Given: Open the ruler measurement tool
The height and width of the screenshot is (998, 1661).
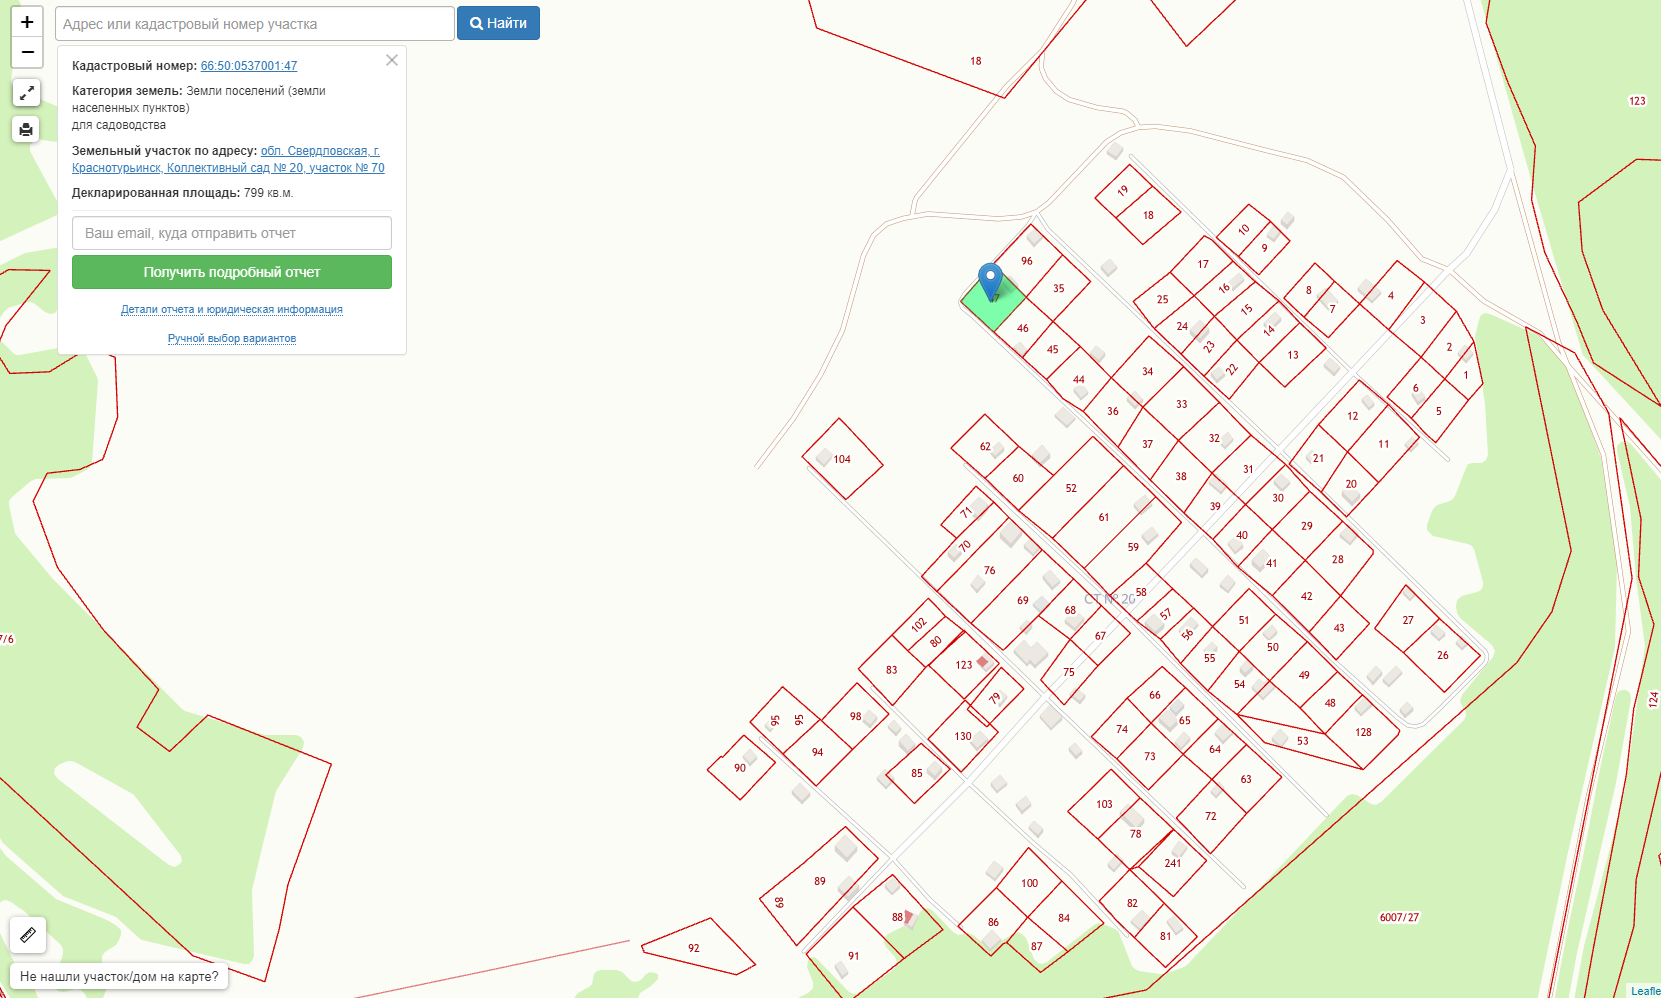Looking at the screenshot, I should point(28,935).
